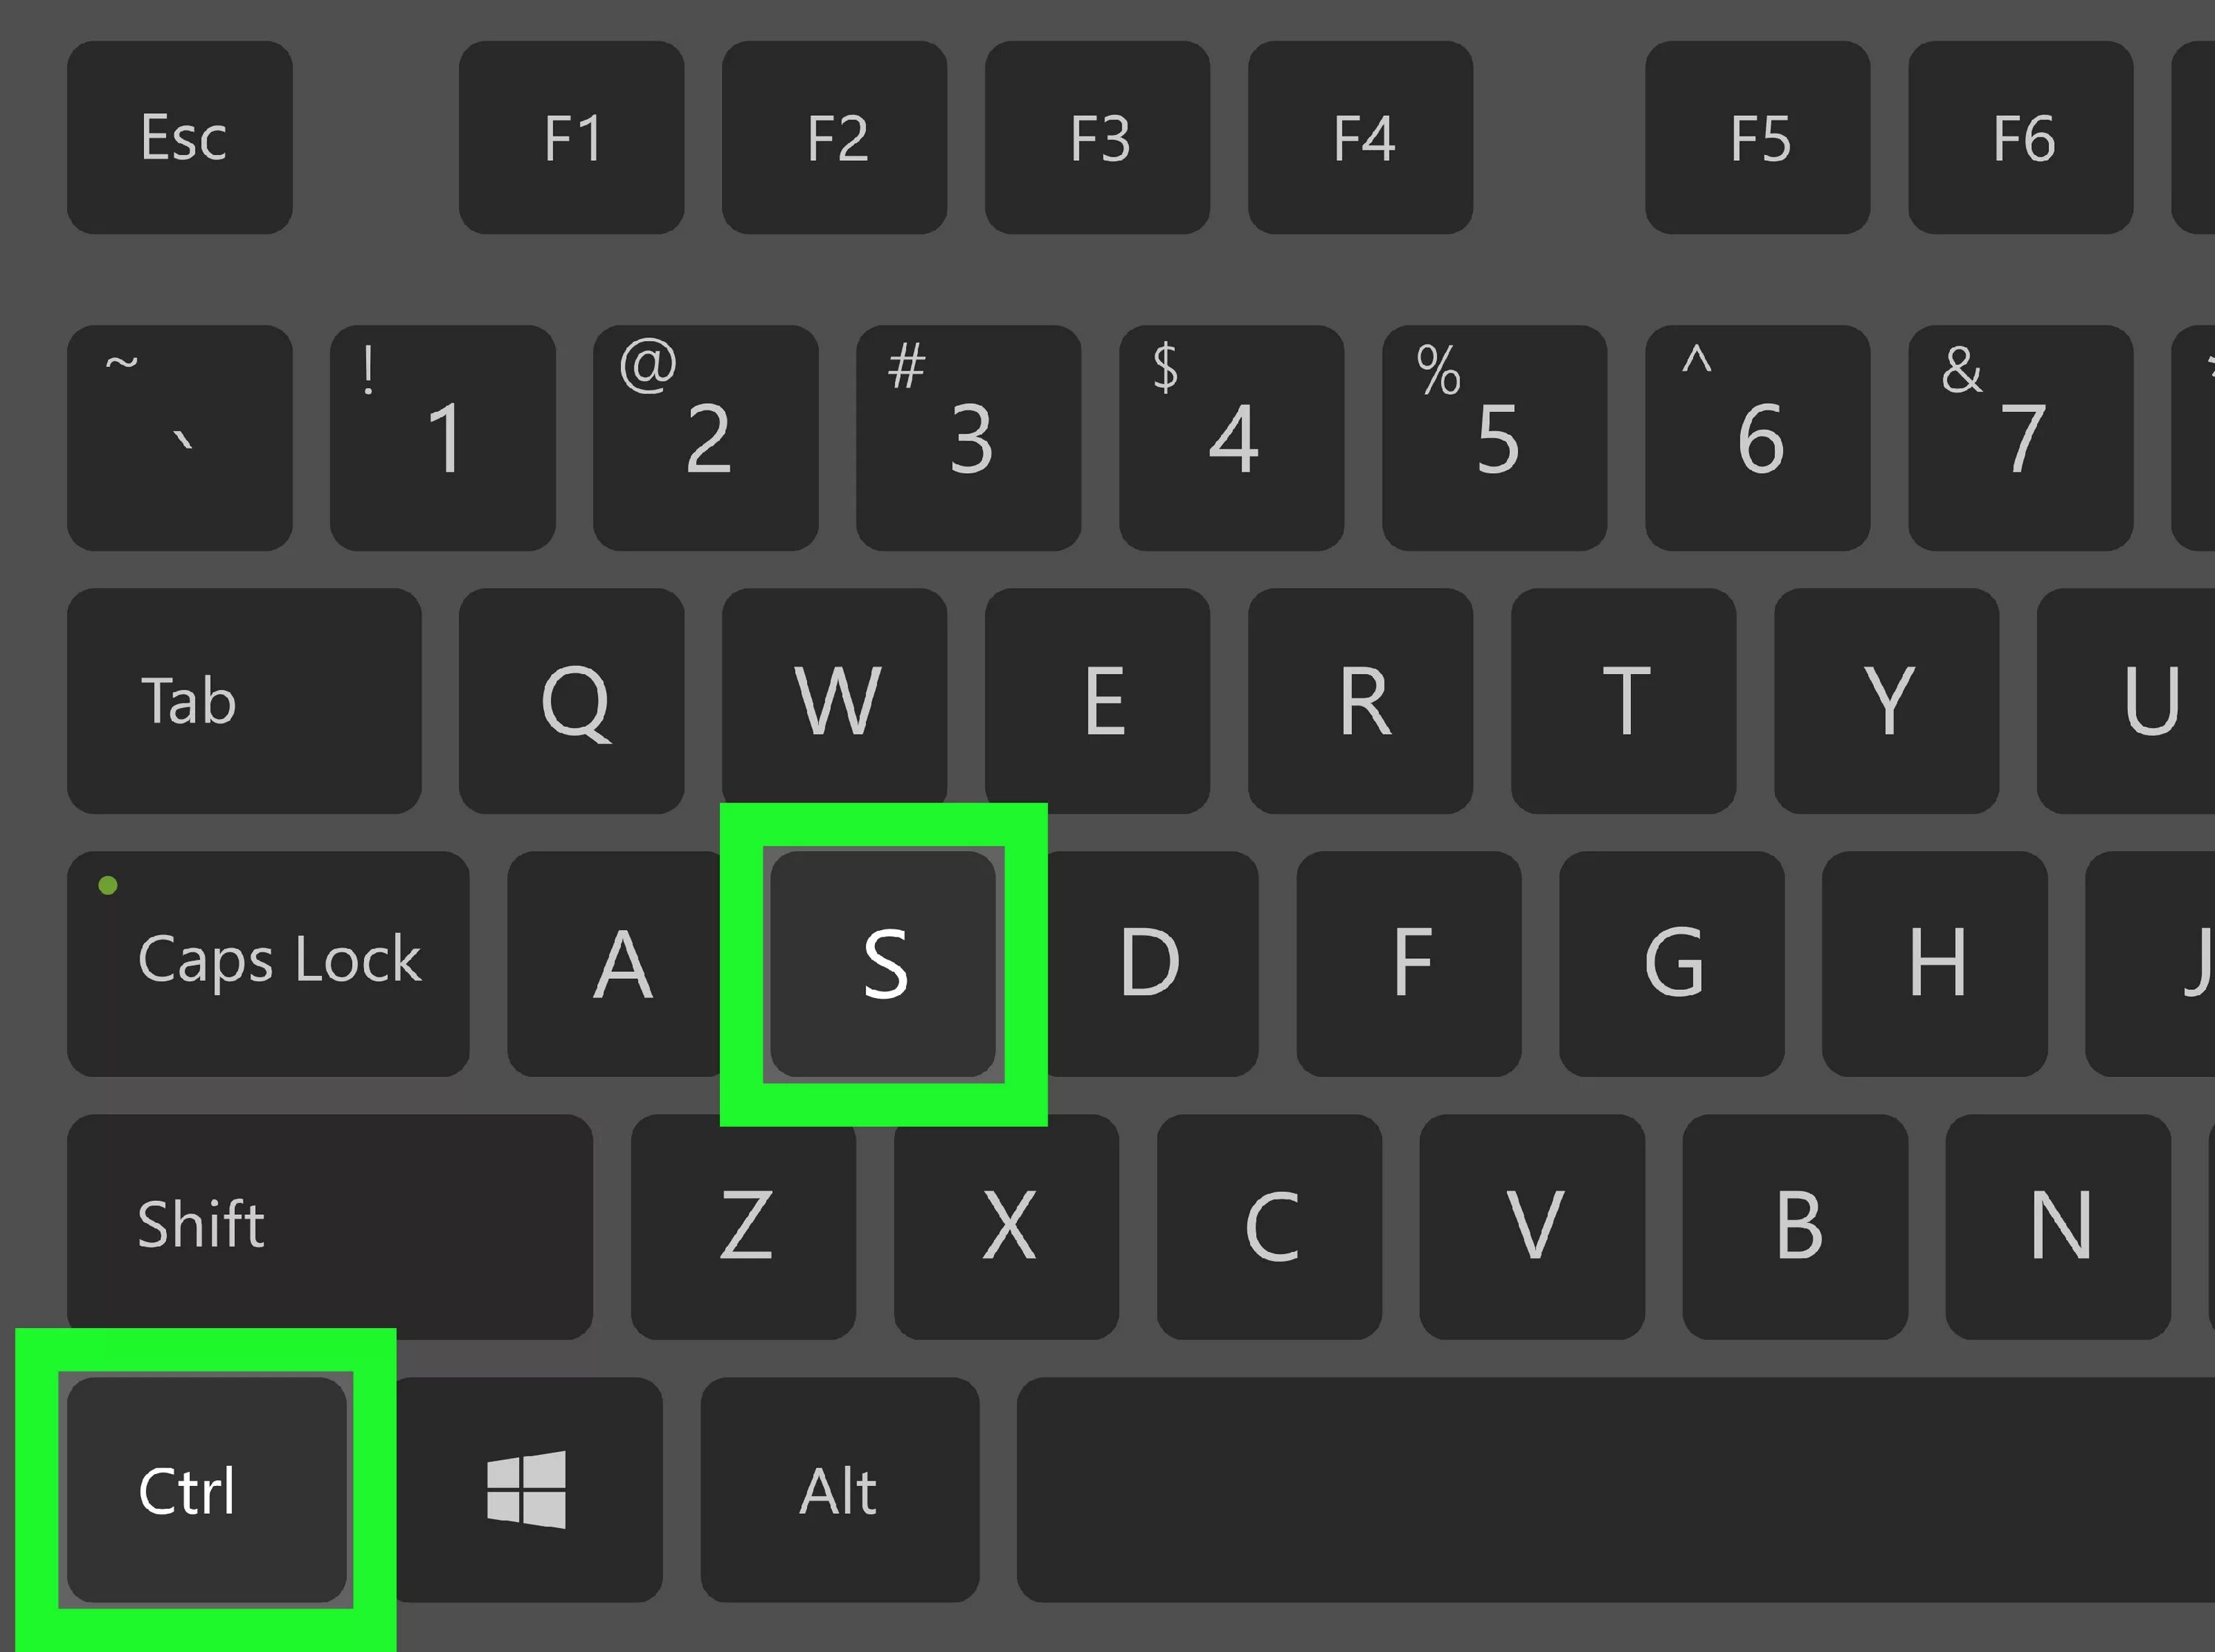2215x1652 pixels.
Task: Click the highlighted Ctrl key
Action: pos(207,1490)
